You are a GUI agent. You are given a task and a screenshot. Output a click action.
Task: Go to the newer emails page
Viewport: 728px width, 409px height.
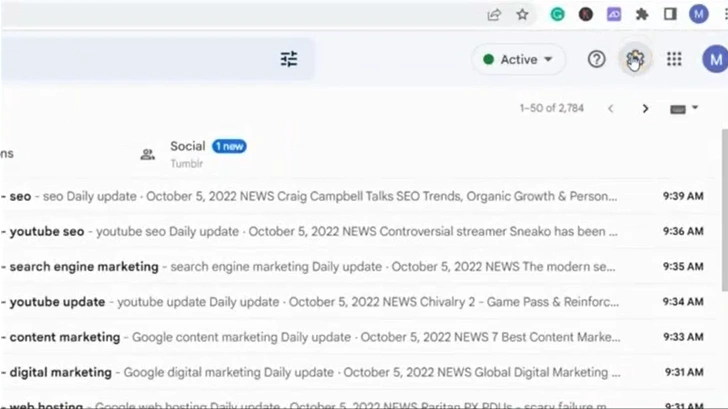[x=611, y=109]
